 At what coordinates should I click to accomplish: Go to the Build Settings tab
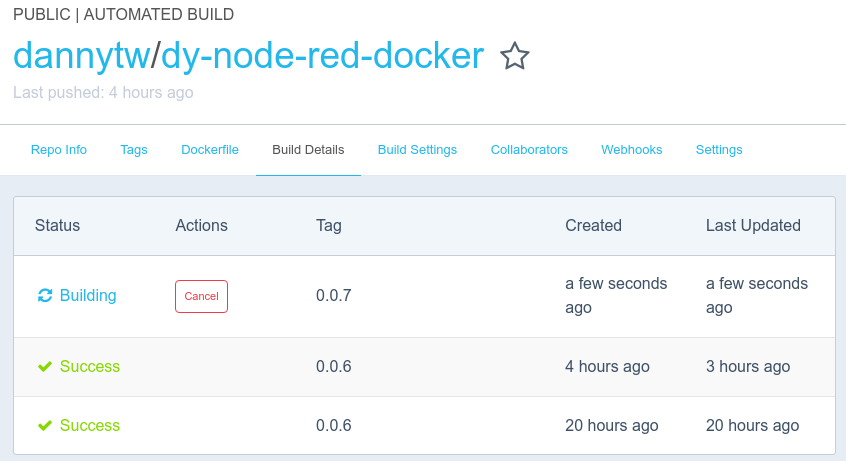click(417, 150)
